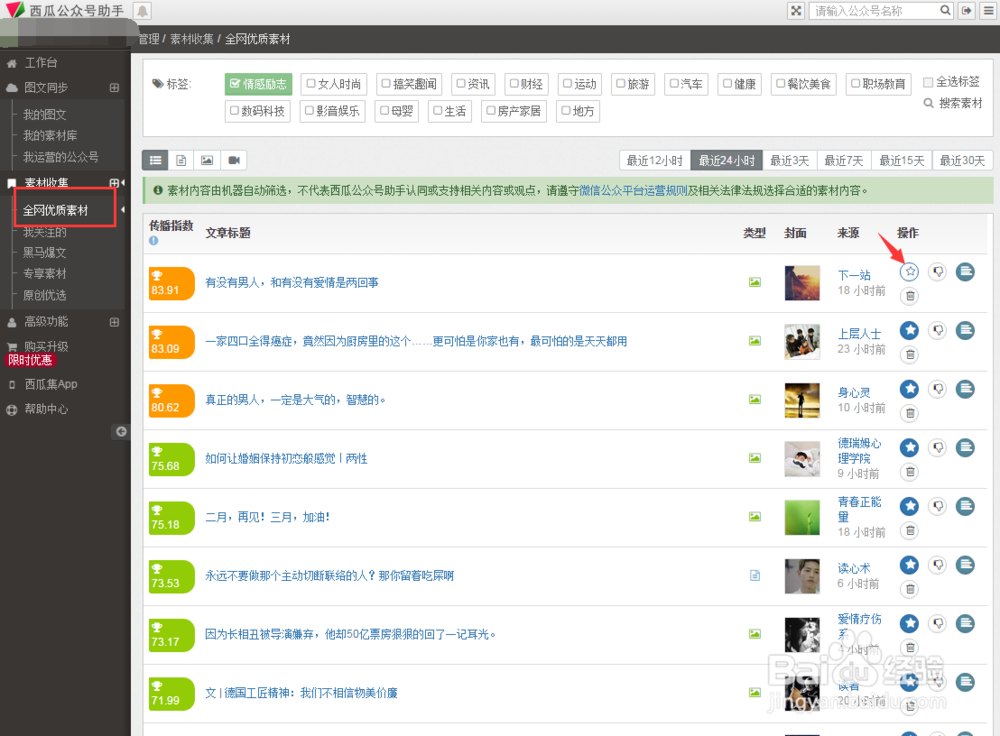Expand 高级功能 sidebar section

114,322
